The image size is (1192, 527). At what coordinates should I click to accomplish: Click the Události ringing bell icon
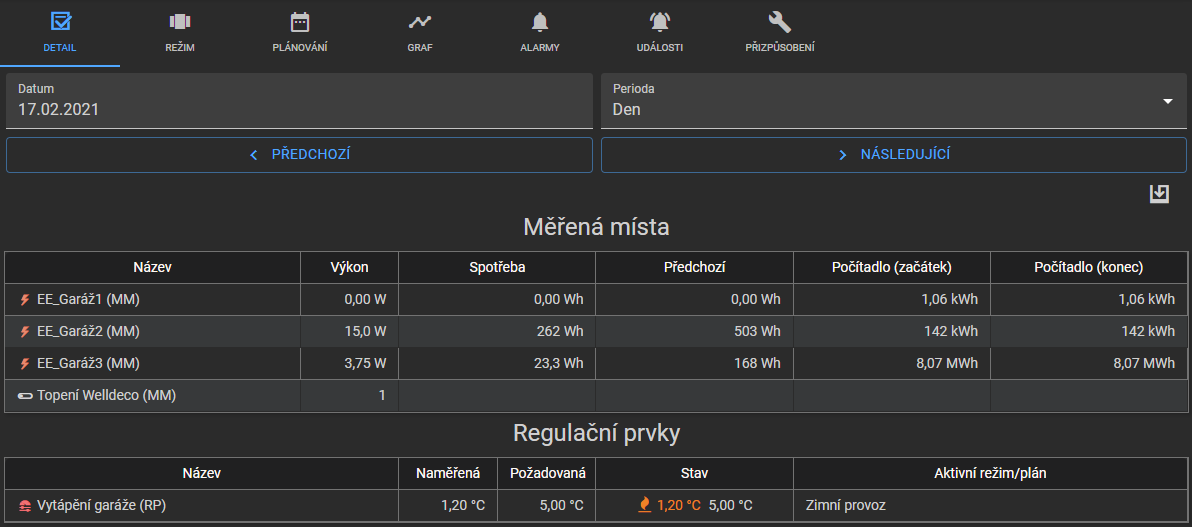[660, 21]
